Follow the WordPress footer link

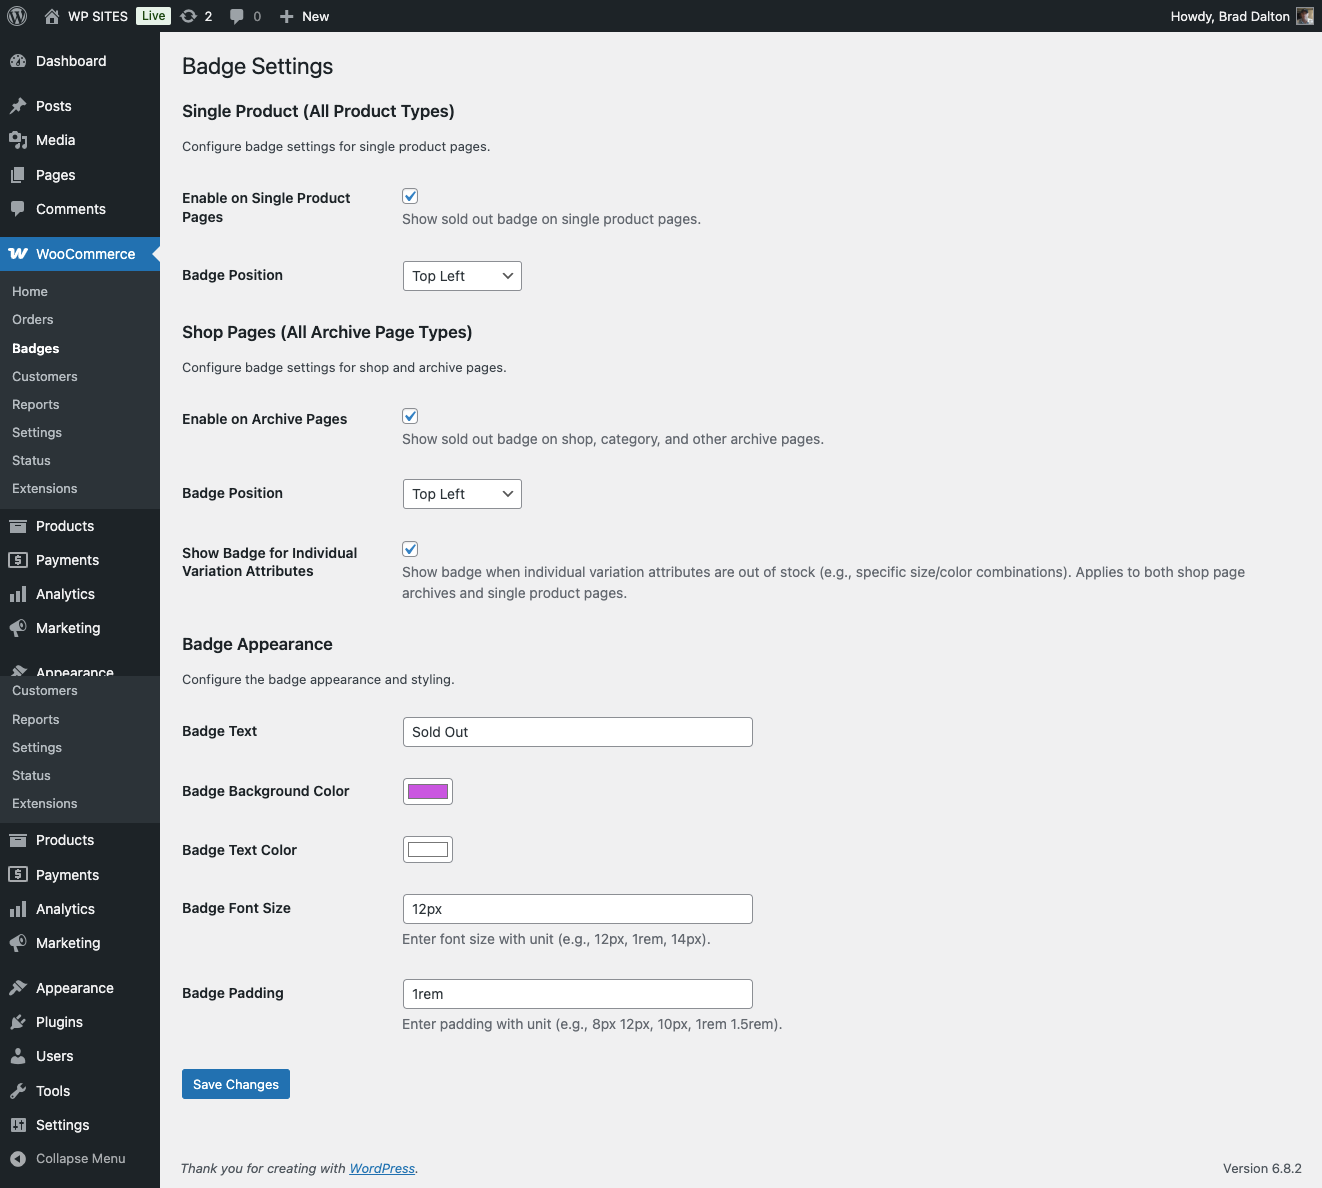[382, 1168]
